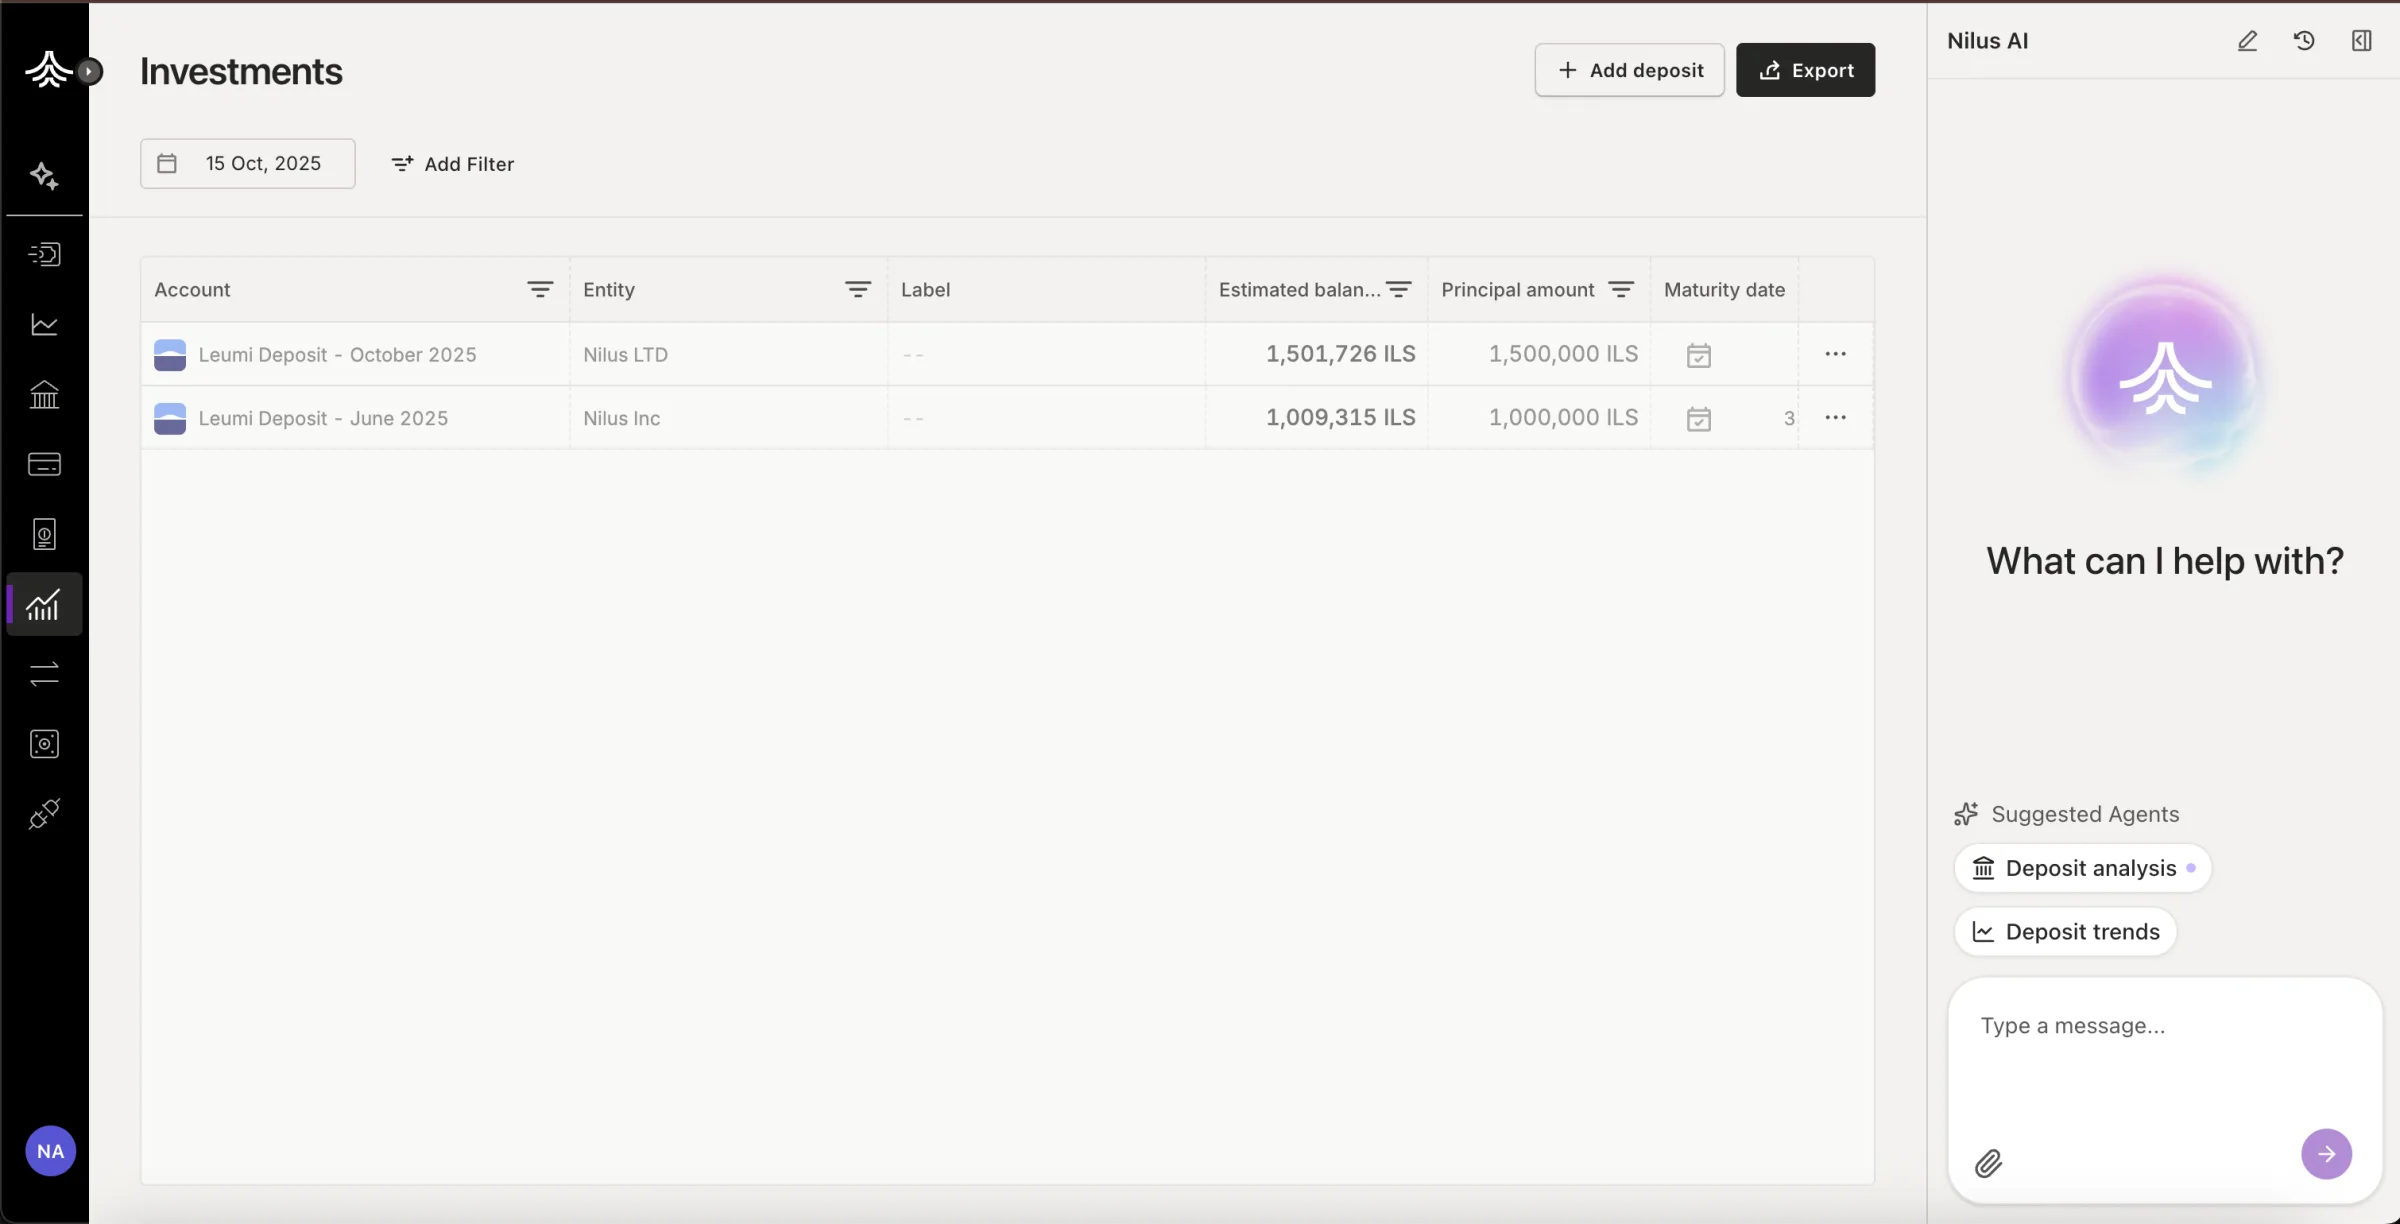Image resolution: width=2400 pixels, height=1224 pixels.
Task: Click the 1,000,000 ILS principal amount
Action: coord(1563,418)
